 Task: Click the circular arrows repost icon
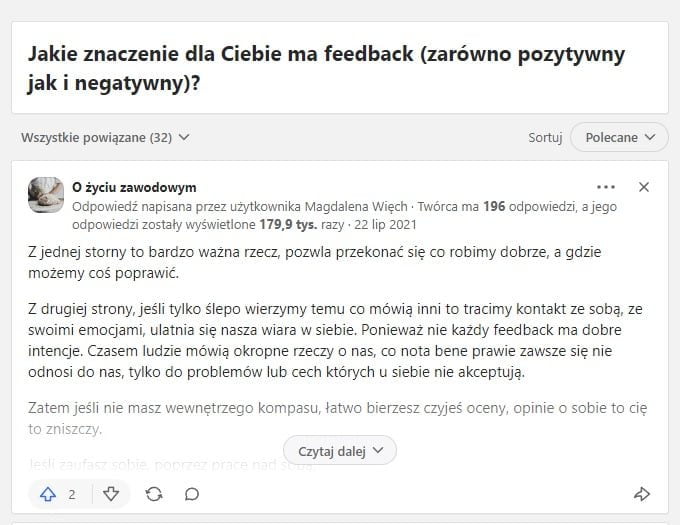153,494
